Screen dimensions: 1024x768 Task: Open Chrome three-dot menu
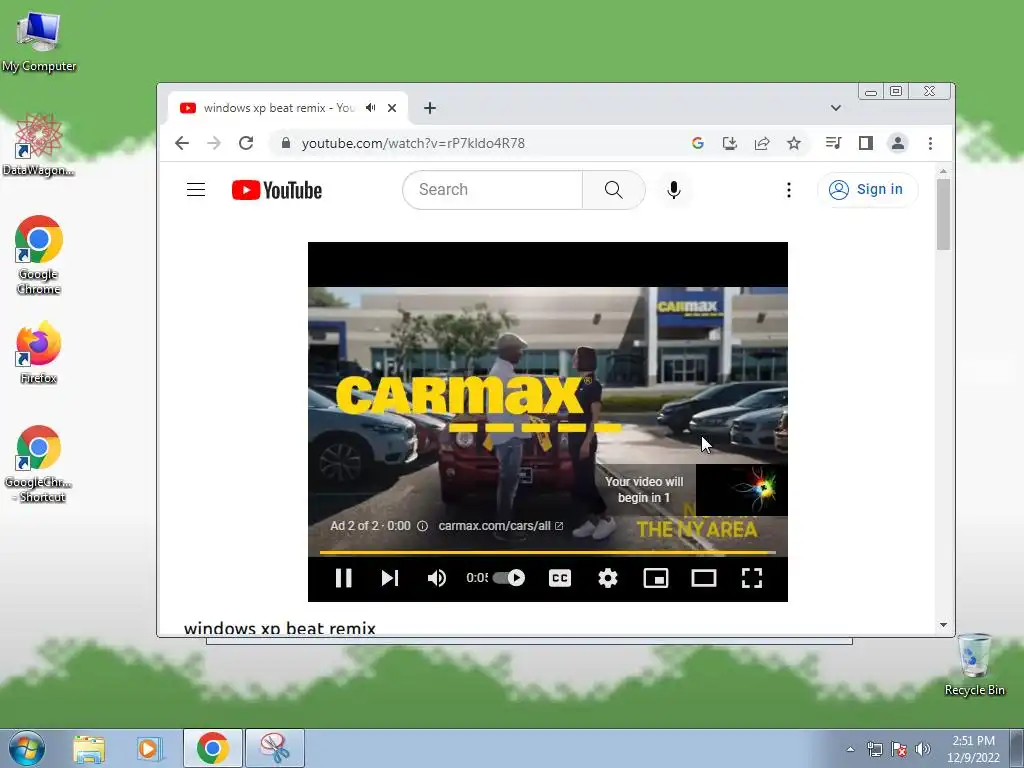930,143
